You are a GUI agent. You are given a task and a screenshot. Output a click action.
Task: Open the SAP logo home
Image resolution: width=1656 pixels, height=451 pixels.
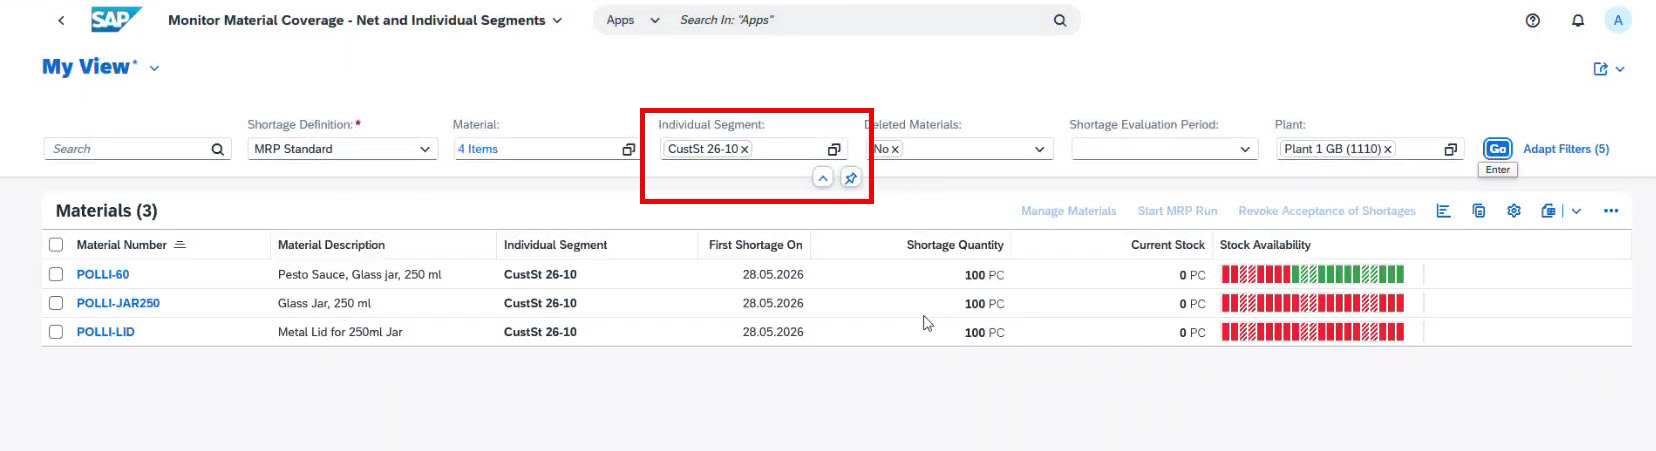116,20
